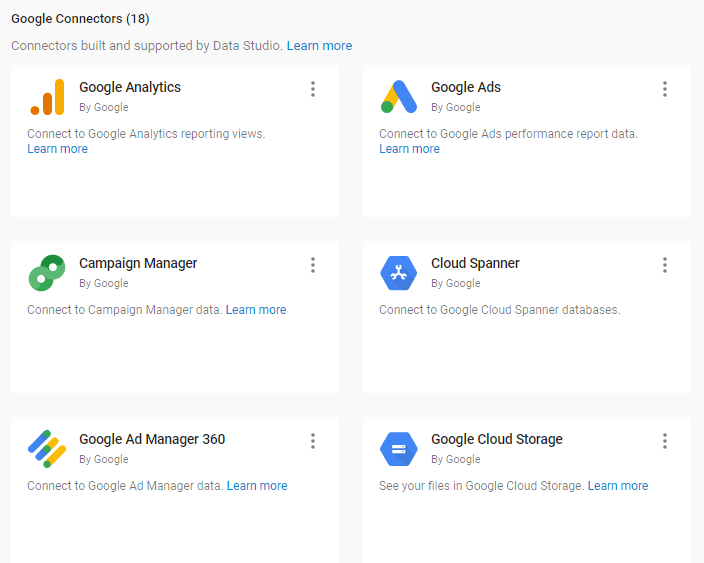Image resolution: width=704 pixels, height=563 pixels.
Task: Click 'By Google' under Google Ad Manager 360
Action: tap(104, 459)
